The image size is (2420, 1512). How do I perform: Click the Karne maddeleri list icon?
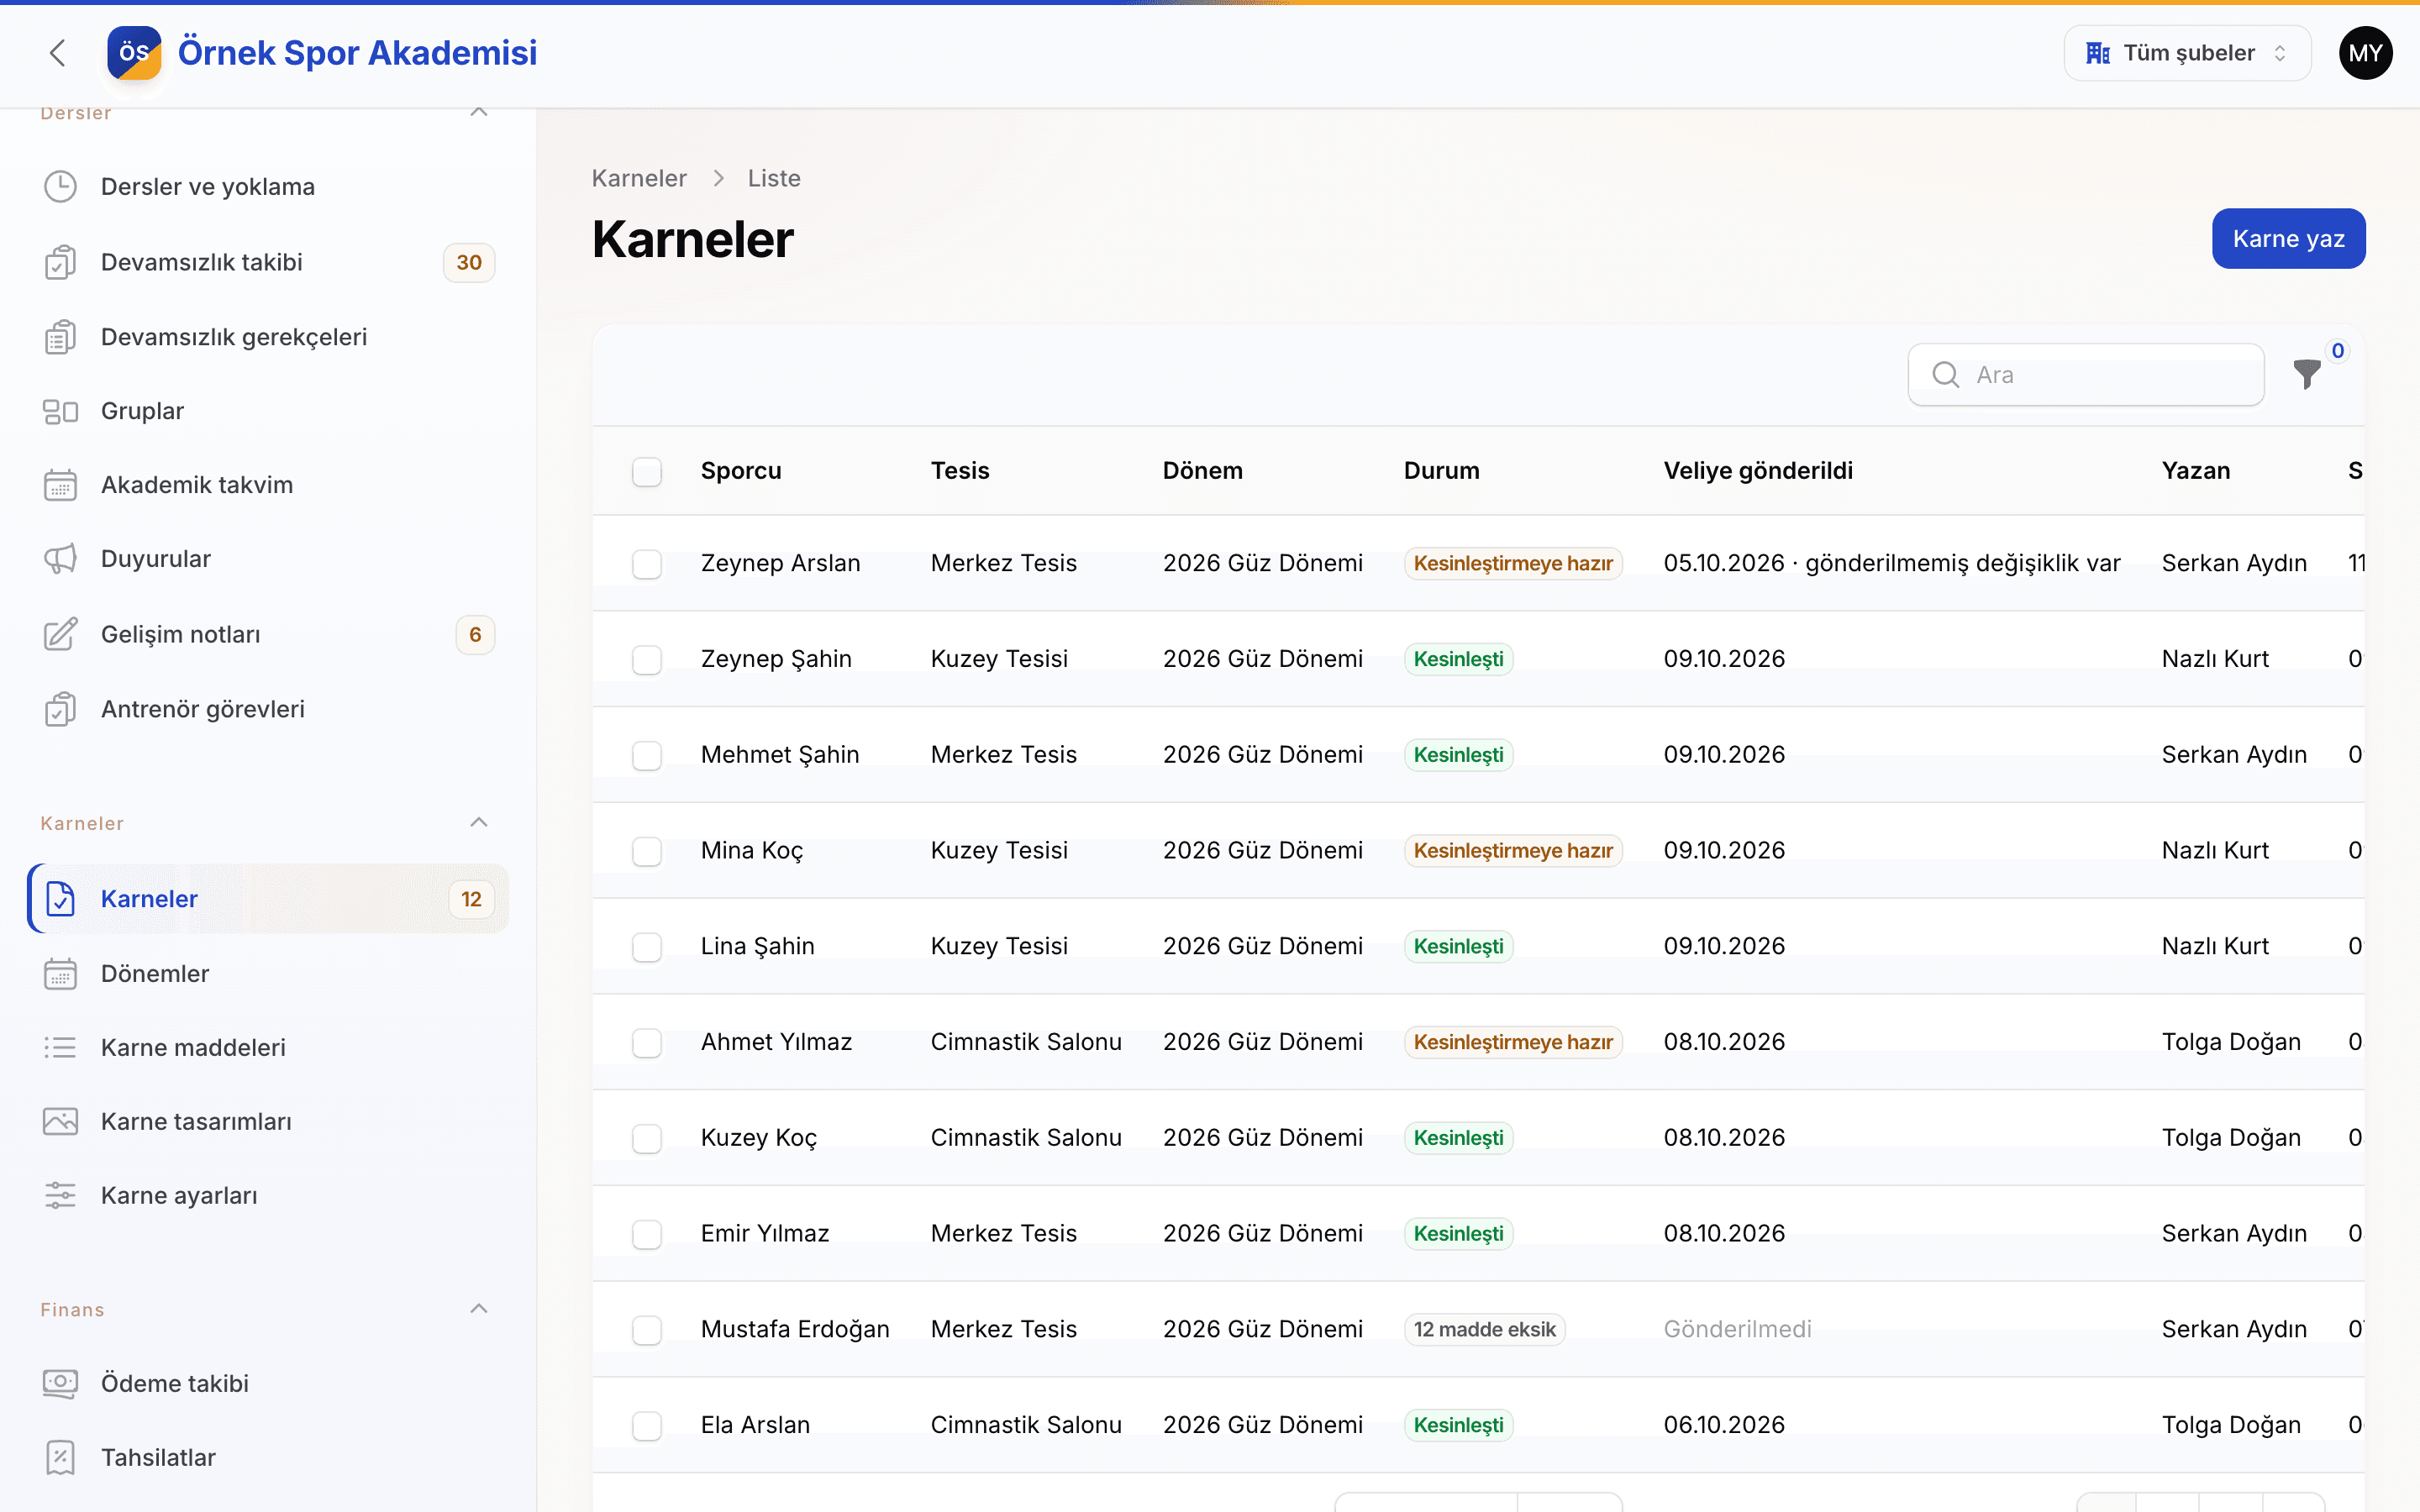tap(60, 1047)
